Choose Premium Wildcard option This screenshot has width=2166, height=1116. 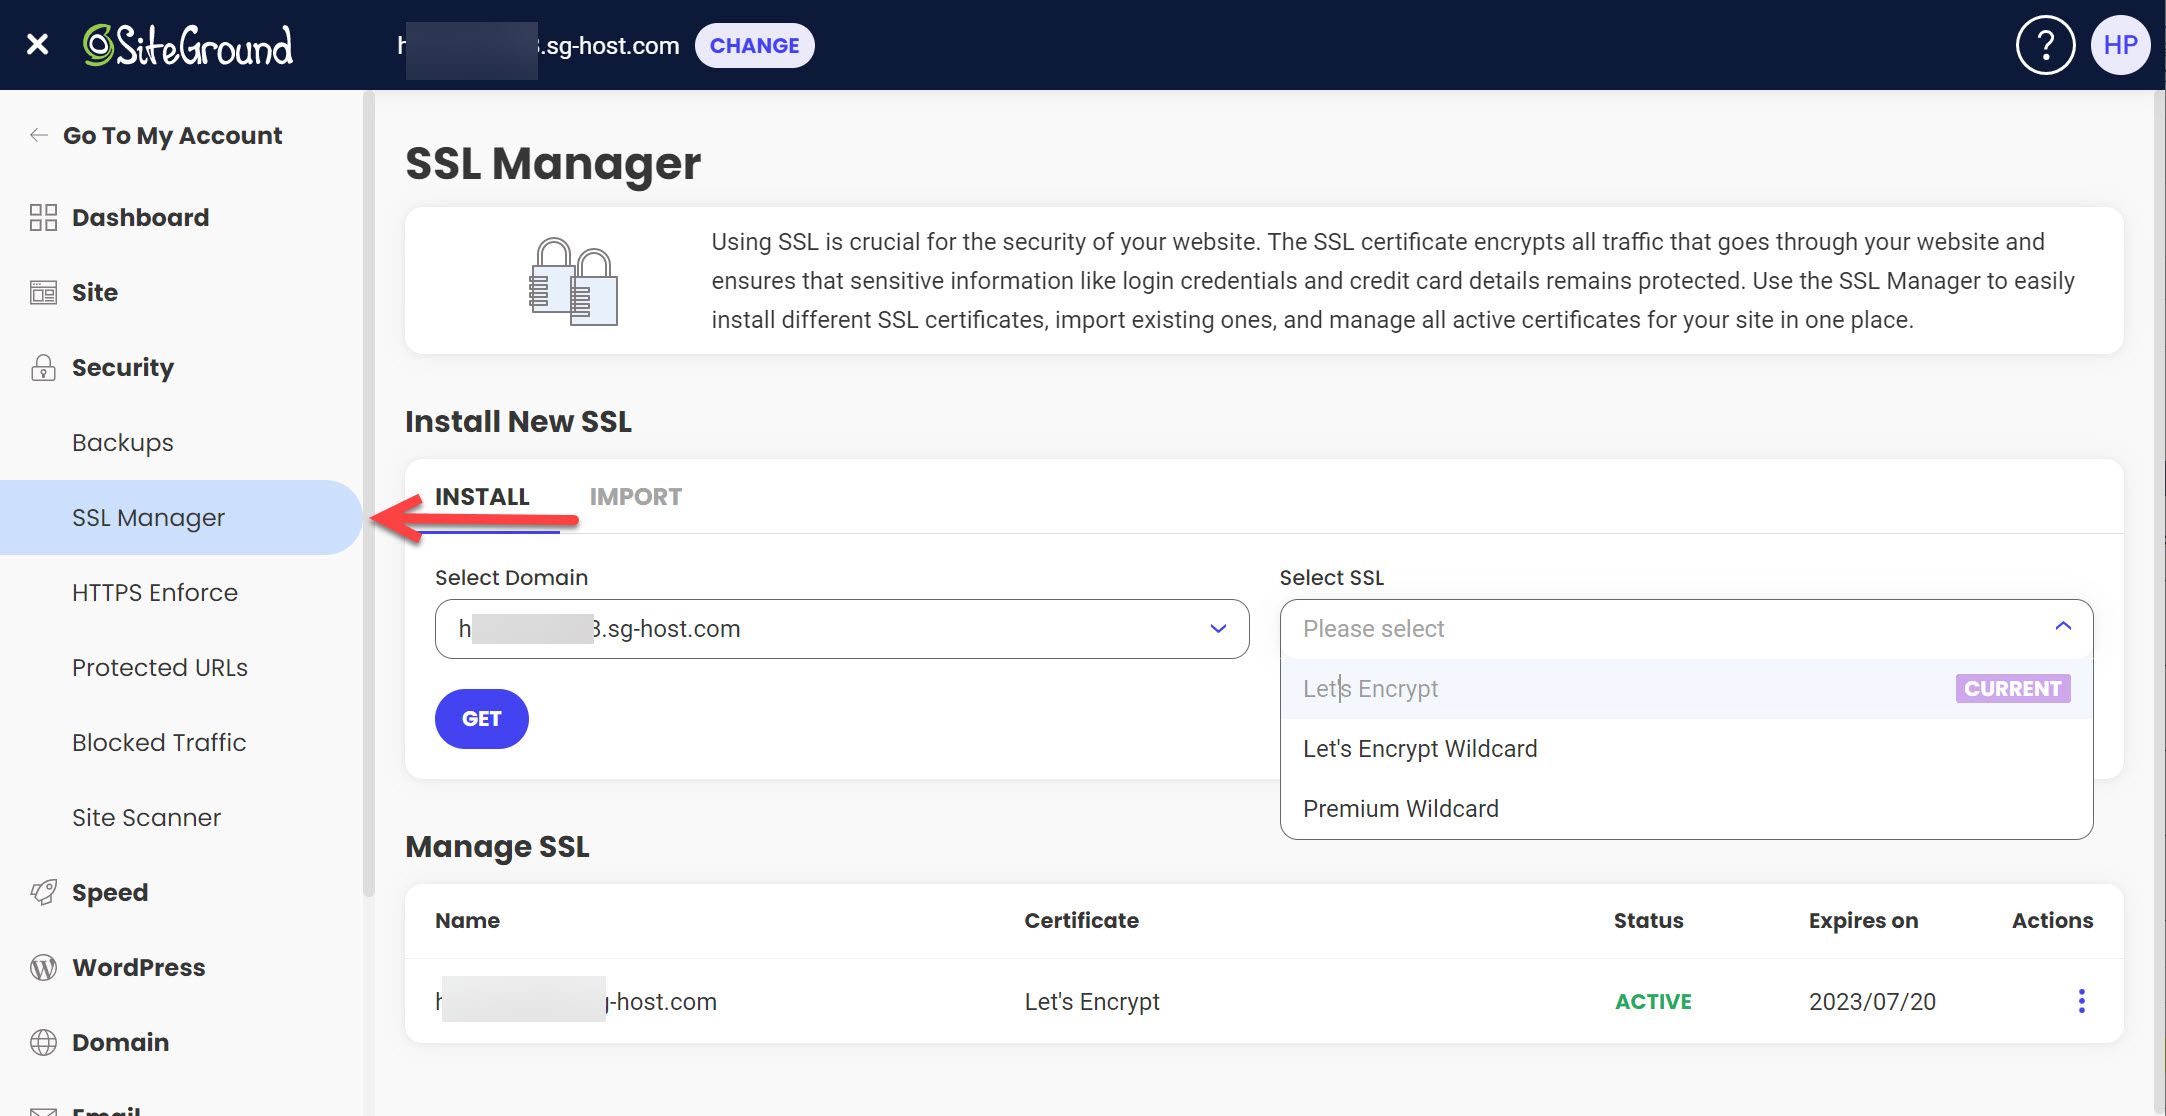tap(1401, 809)
